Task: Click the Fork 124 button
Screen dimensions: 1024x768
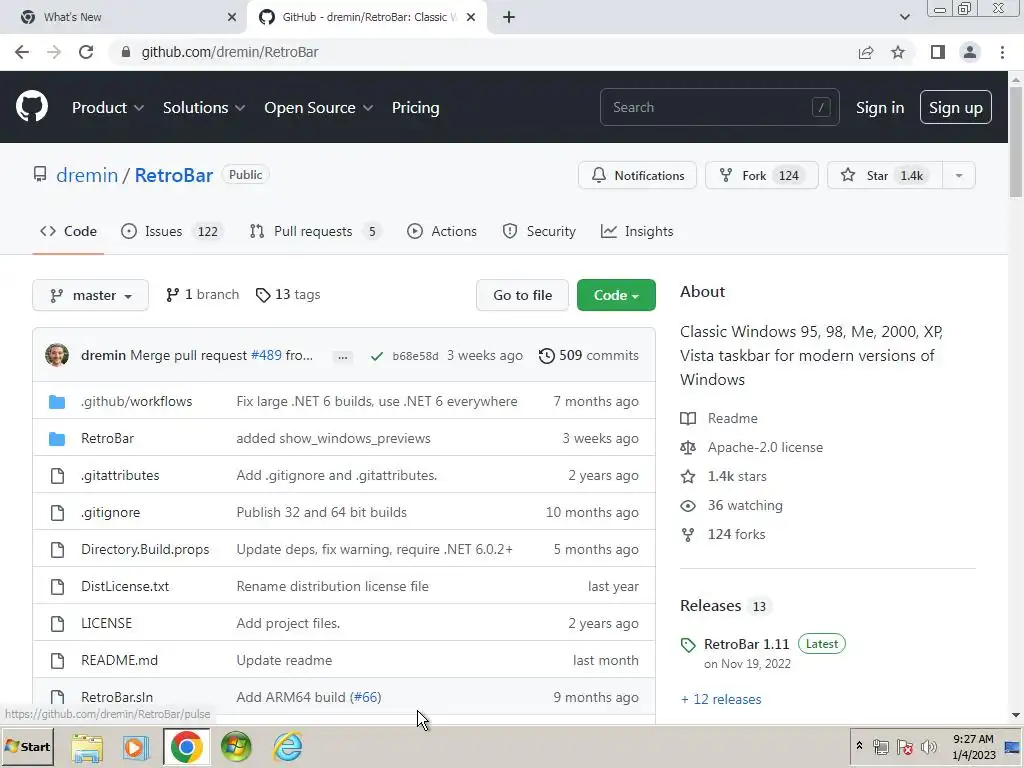Action: point(761,176)
